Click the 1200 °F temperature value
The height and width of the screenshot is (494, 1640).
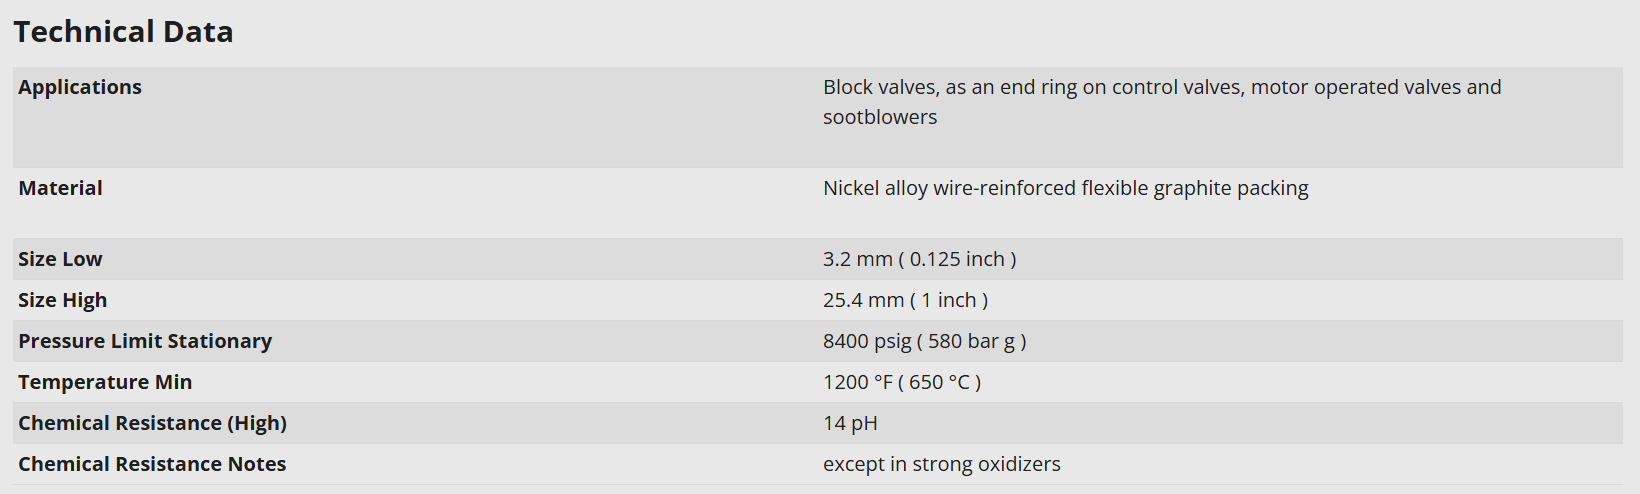tap(858, 382)
